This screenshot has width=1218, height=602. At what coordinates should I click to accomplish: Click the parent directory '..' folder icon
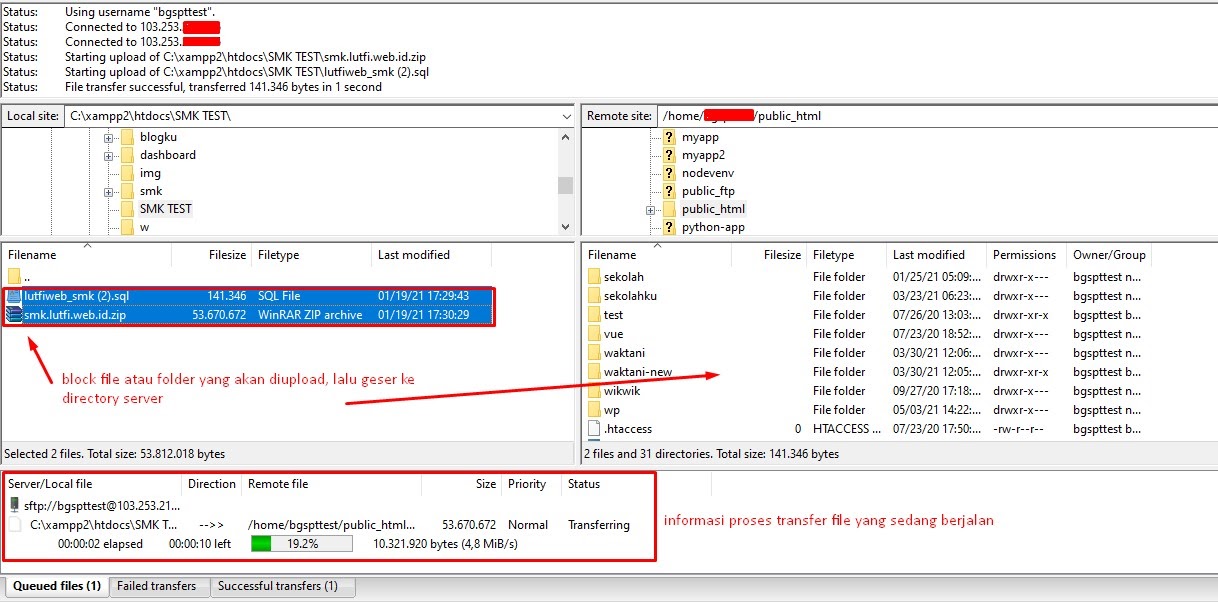(x=14, y=277)
